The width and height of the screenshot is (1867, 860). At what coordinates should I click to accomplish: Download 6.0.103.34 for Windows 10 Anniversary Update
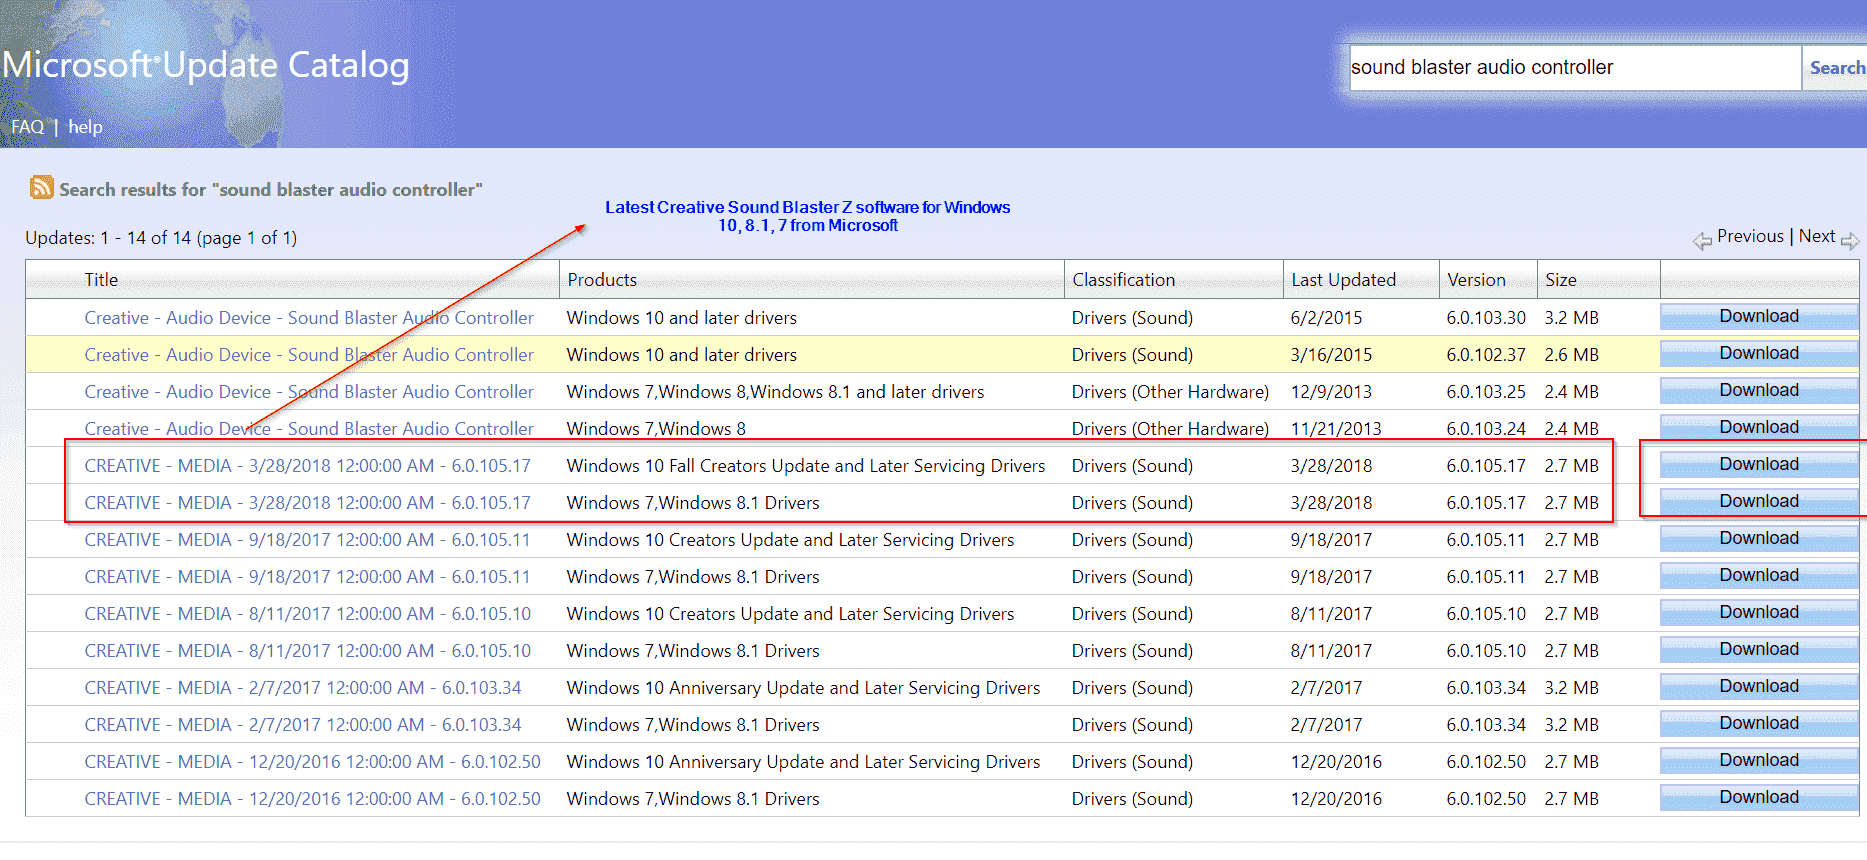(1759, 686)
